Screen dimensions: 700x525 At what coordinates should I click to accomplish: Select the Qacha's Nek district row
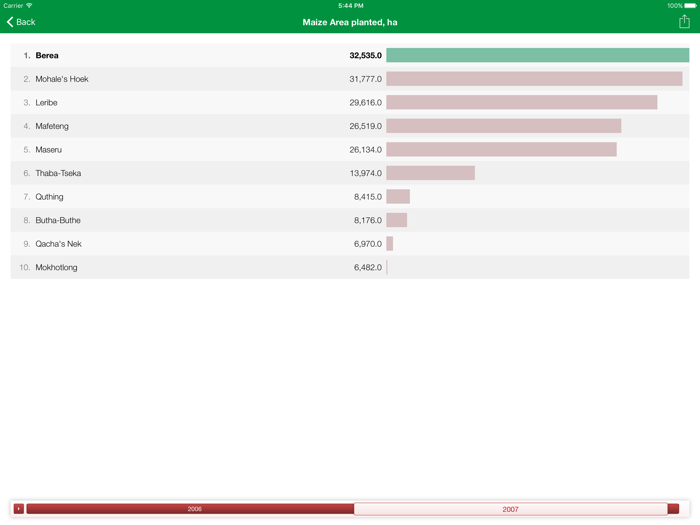350,244
